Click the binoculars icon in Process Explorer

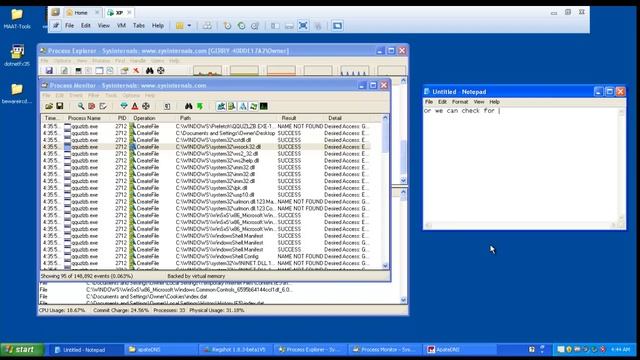coord(149,71)
